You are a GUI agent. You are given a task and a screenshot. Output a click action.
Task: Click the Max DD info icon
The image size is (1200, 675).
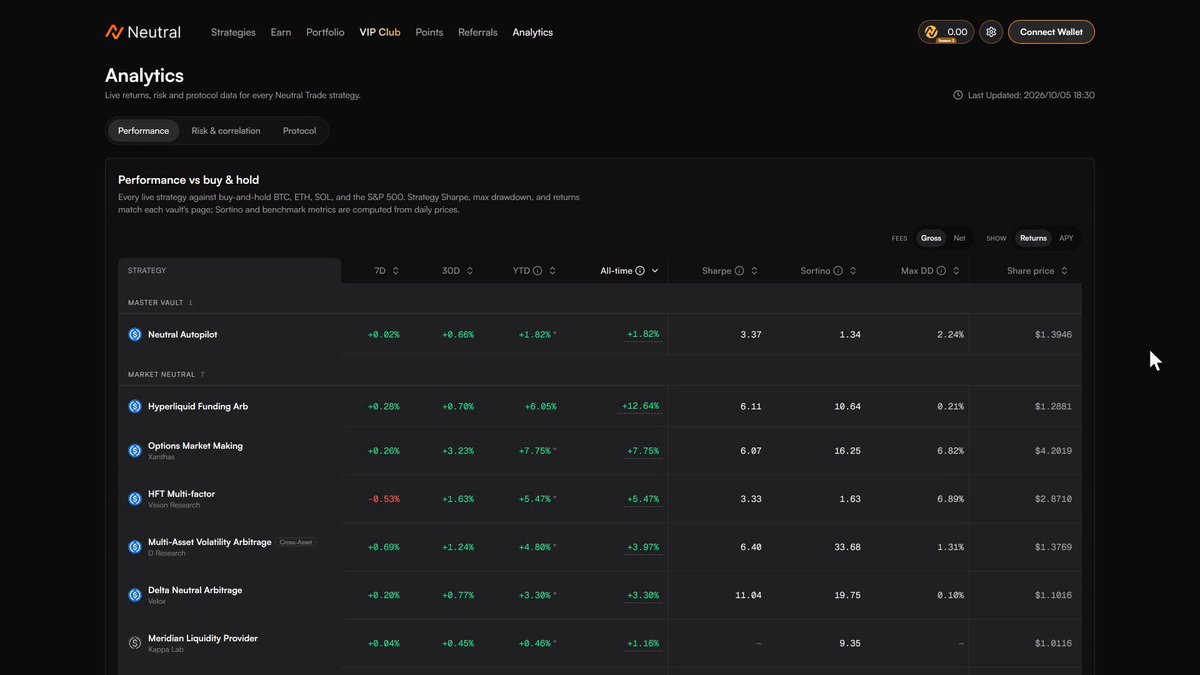(942, 271)
